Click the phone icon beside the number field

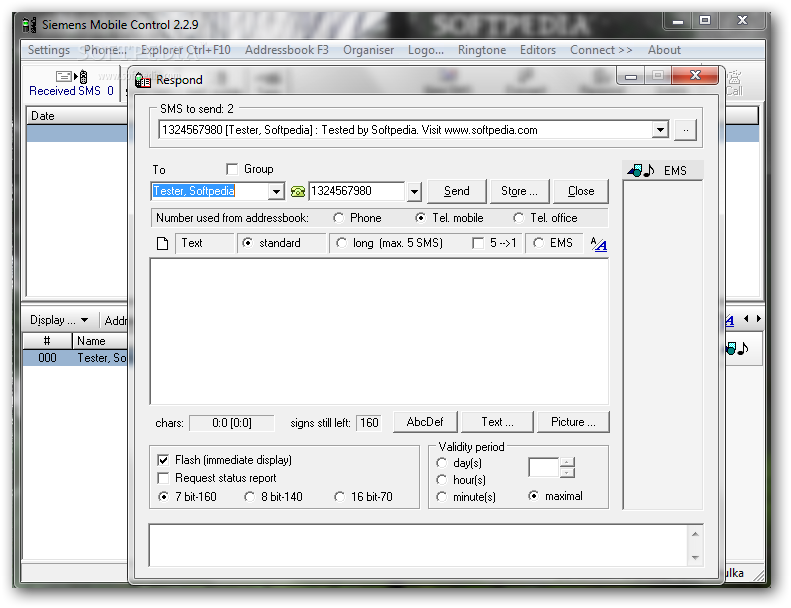[298, 192]
